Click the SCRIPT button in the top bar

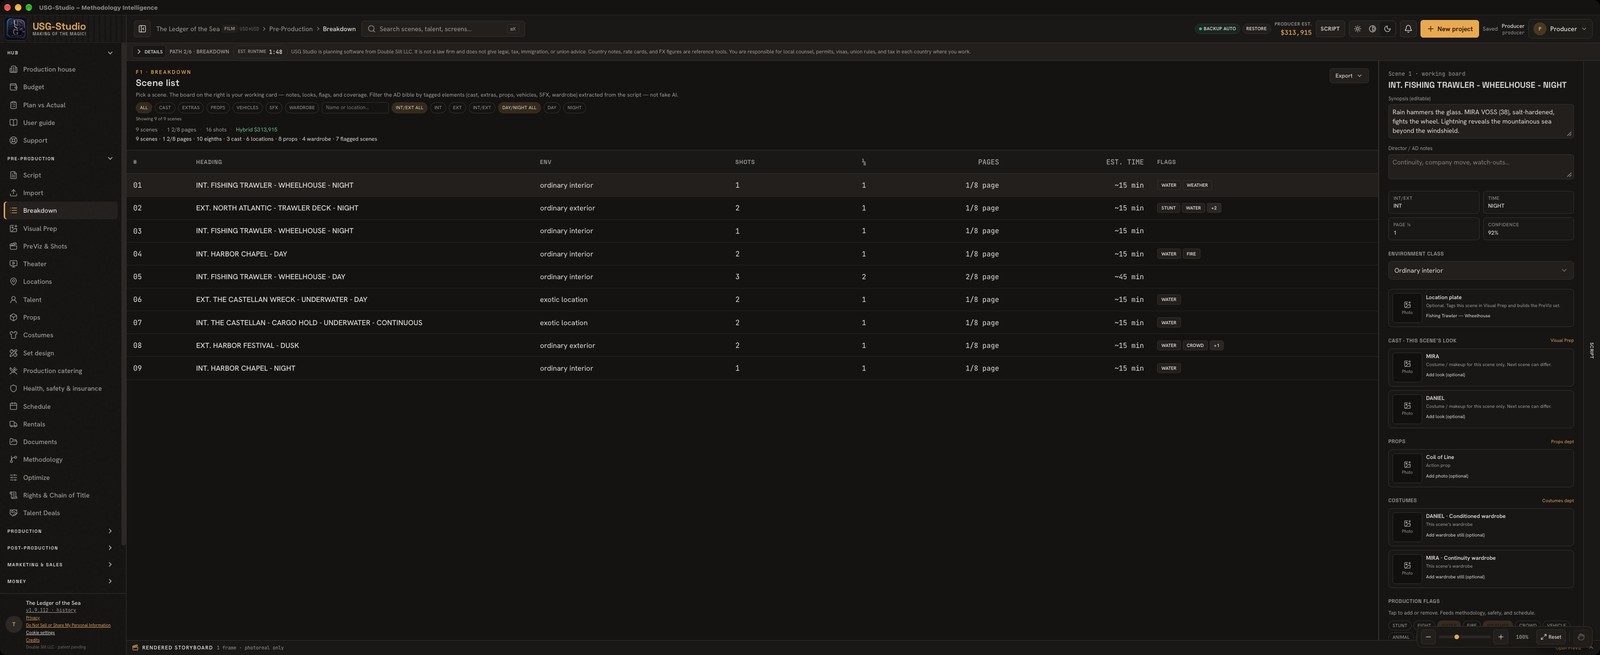[x=1330, y=29]
